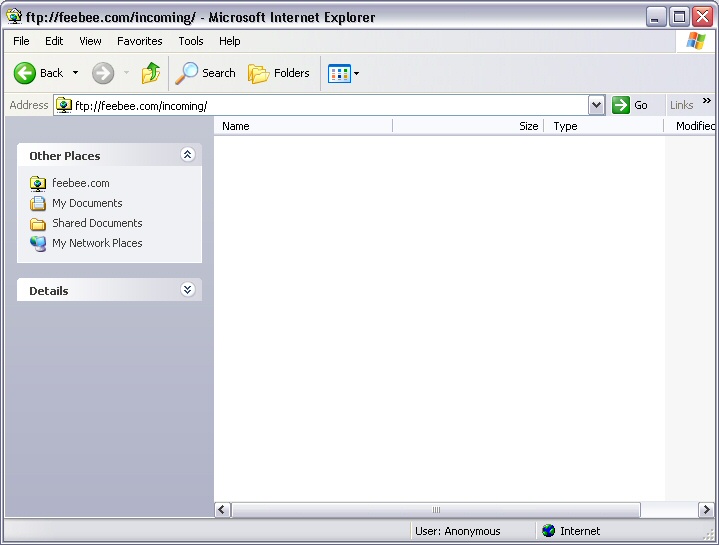
Task: Click the User: Anonymous status text
Action: [458, 531]
